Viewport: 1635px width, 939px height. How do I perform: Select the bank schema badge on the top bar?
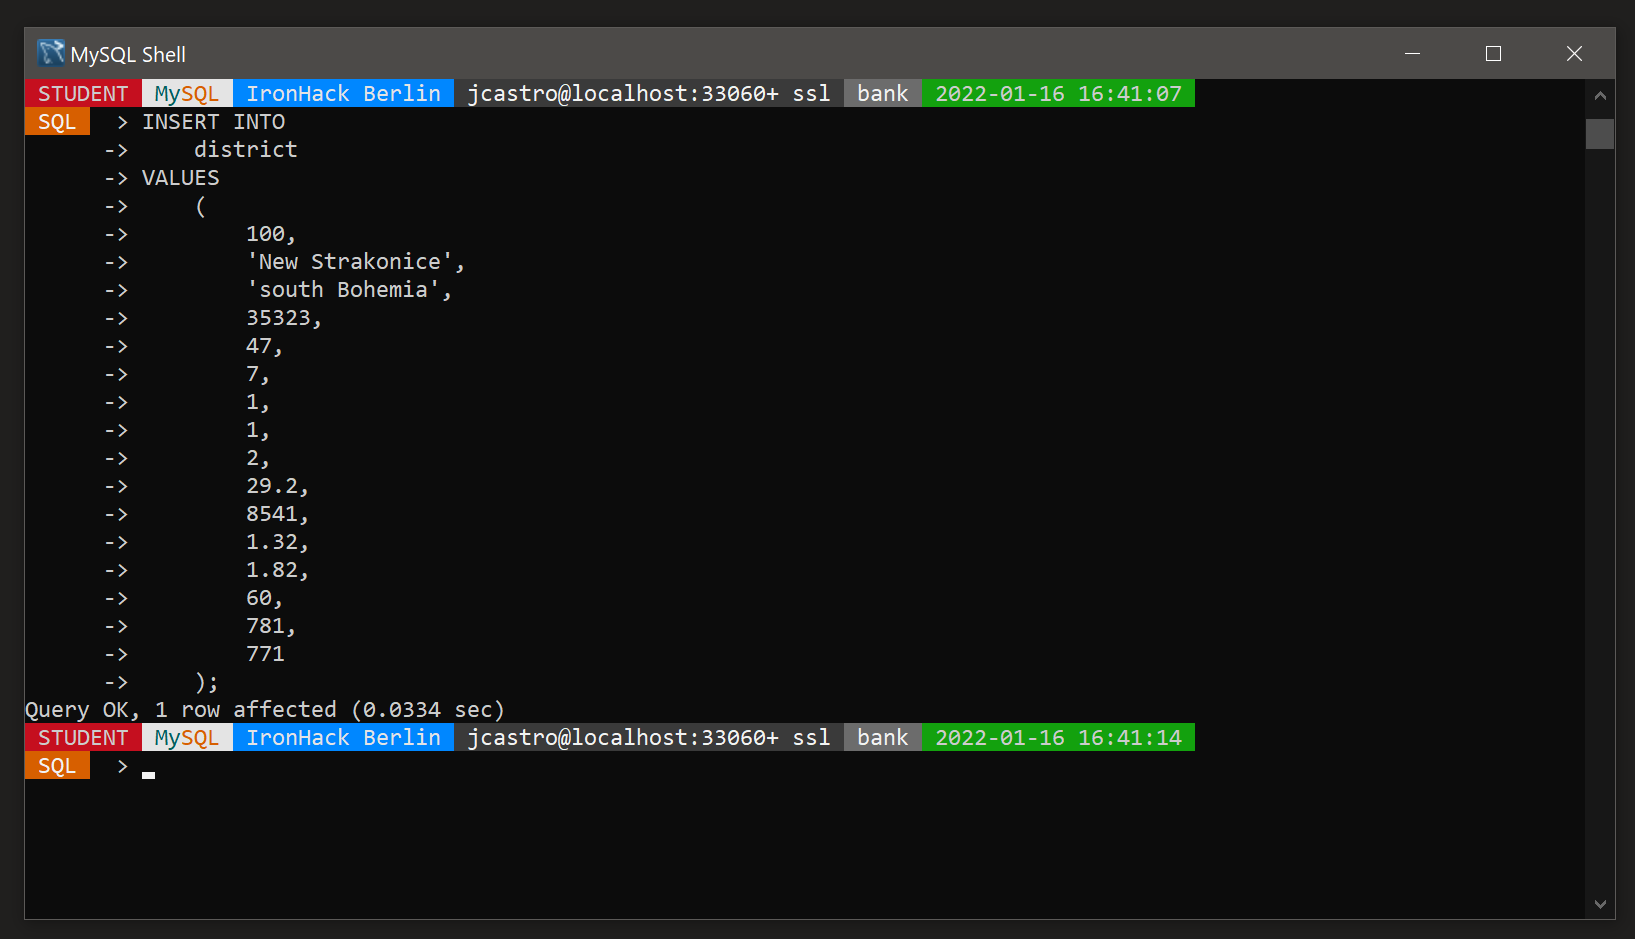click(x=881, y=93)
